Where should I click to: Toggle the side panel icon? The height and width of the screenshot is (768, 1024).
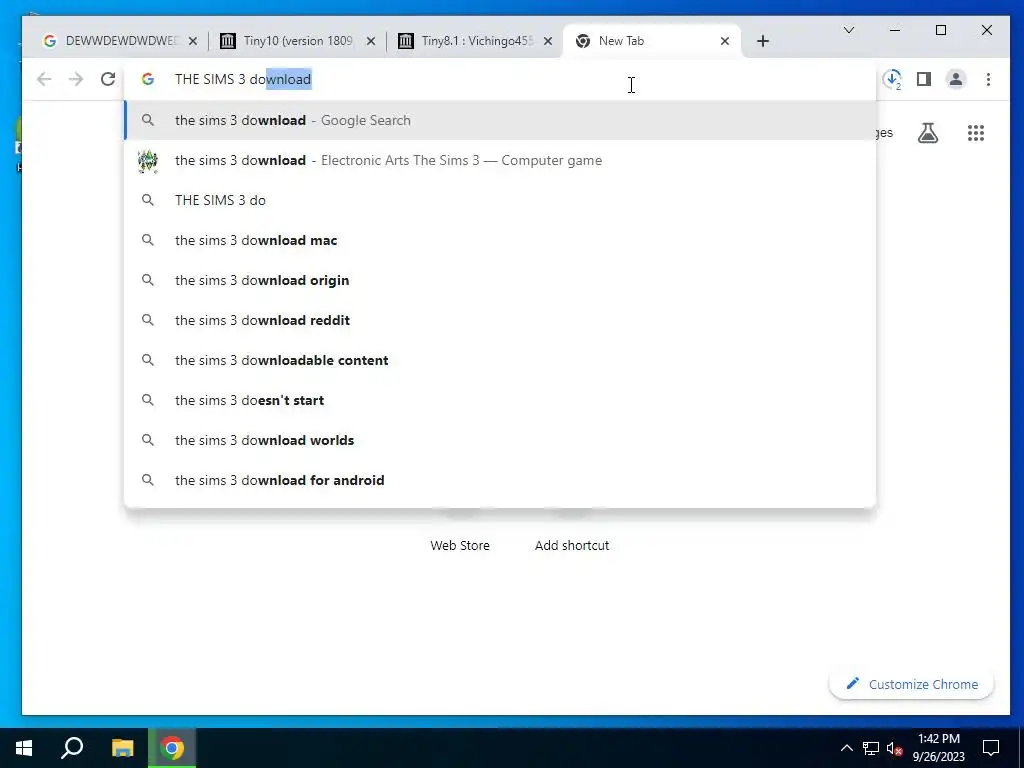tap(923, 79)
